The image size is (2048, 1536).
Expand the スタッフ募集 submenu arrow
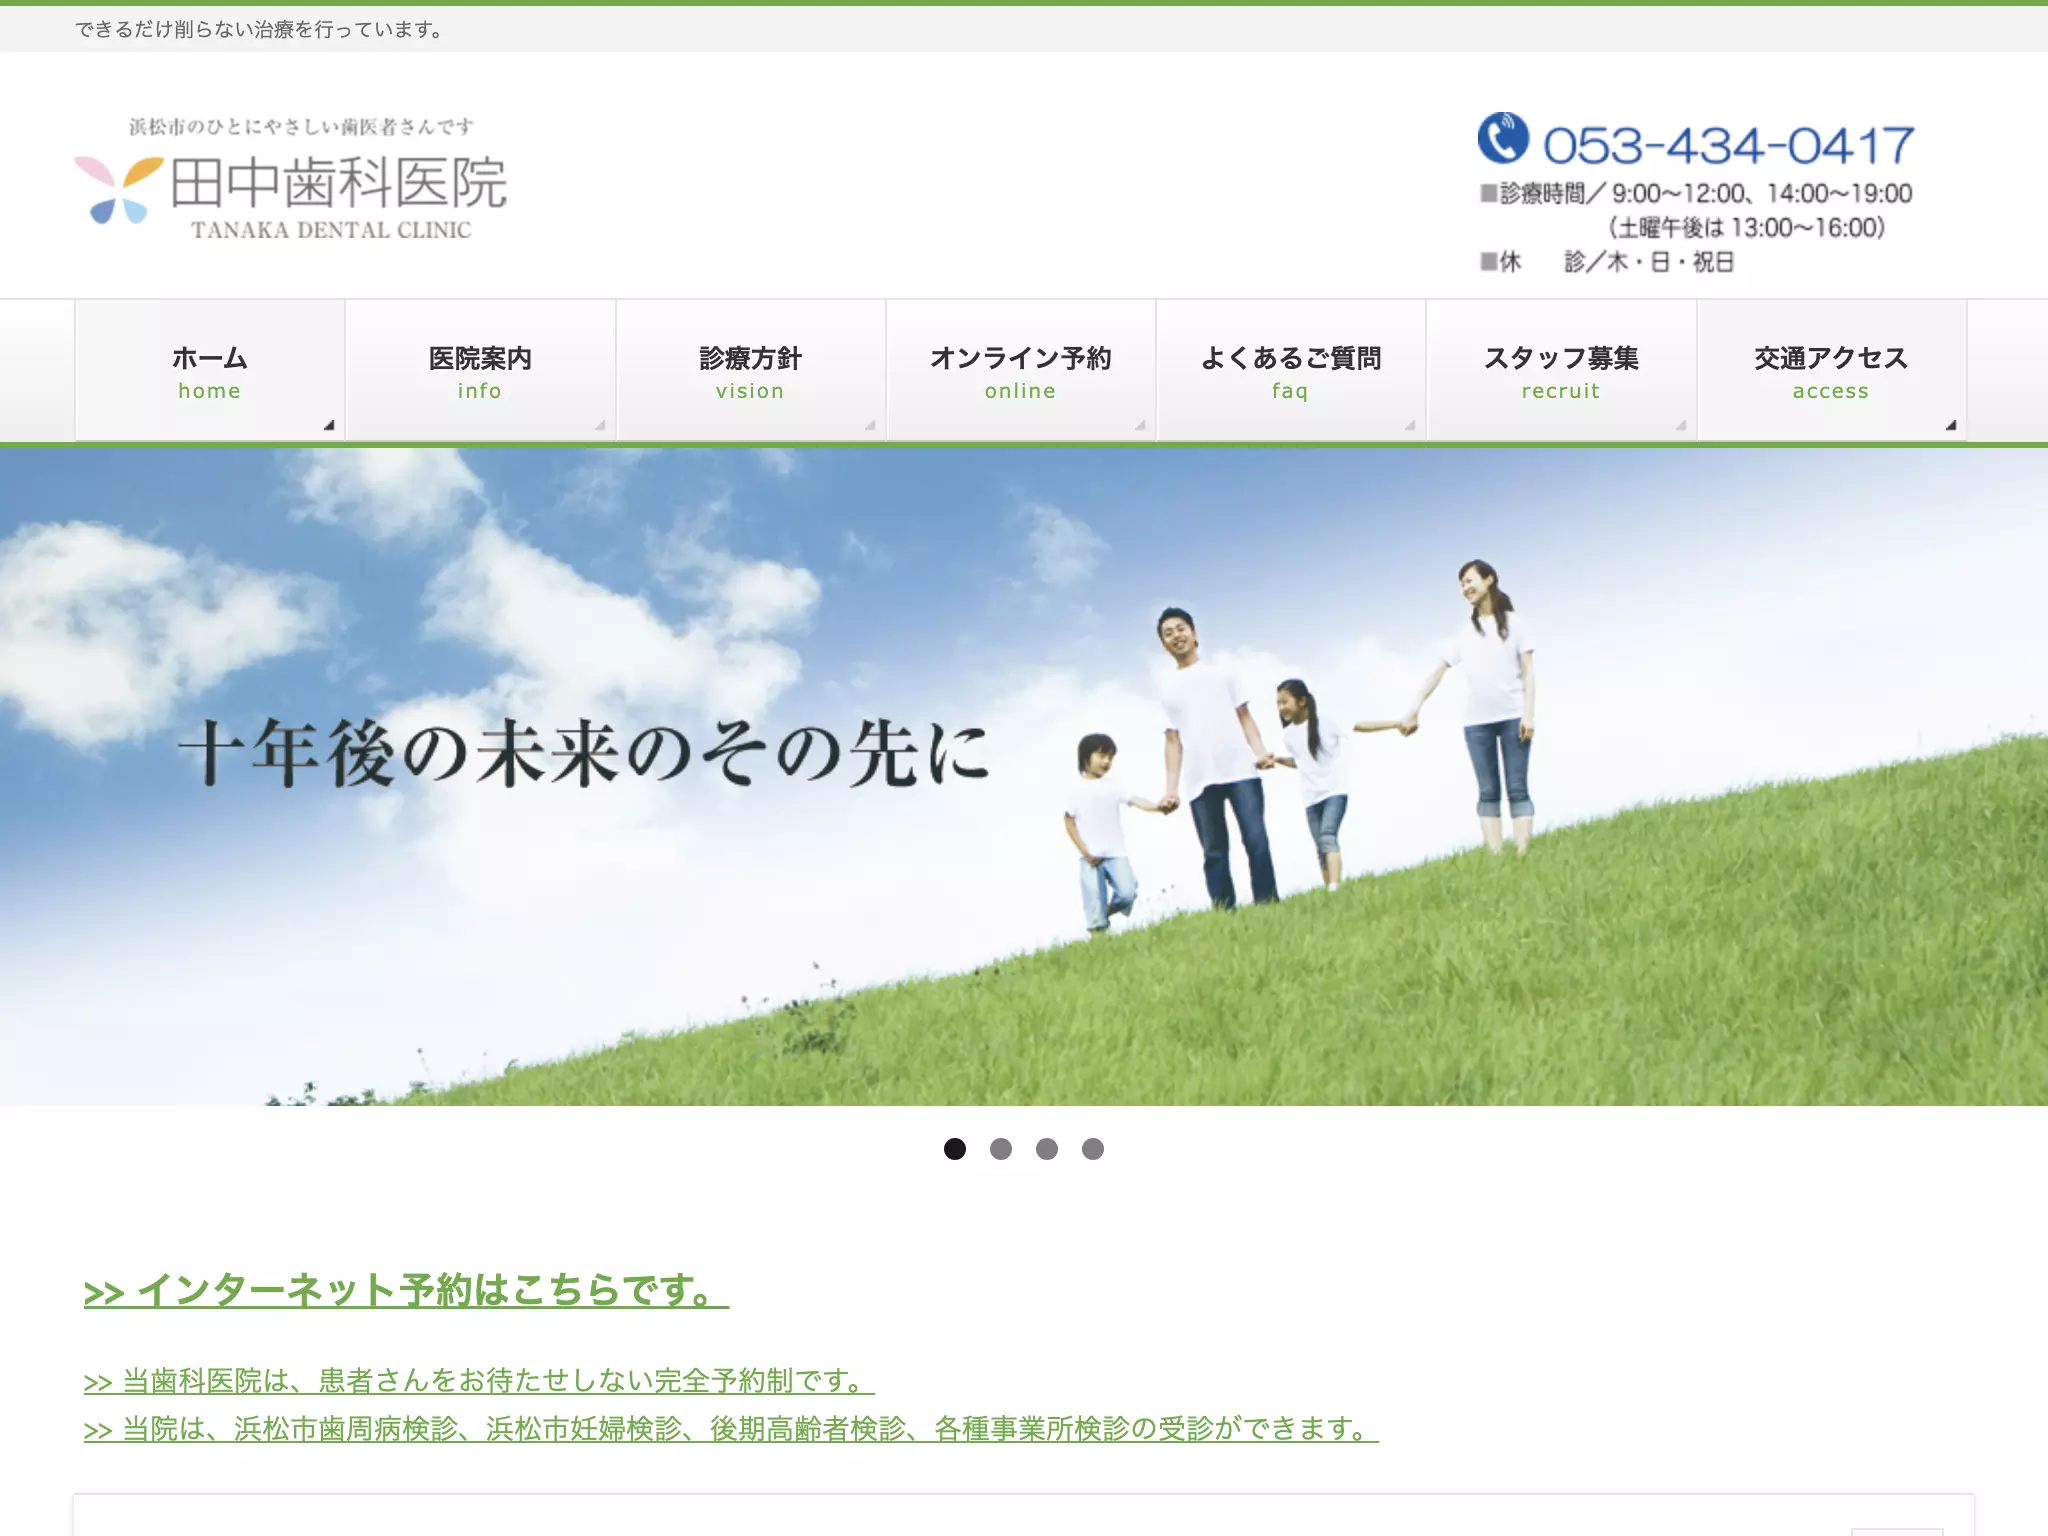[x=1681, y=425]
